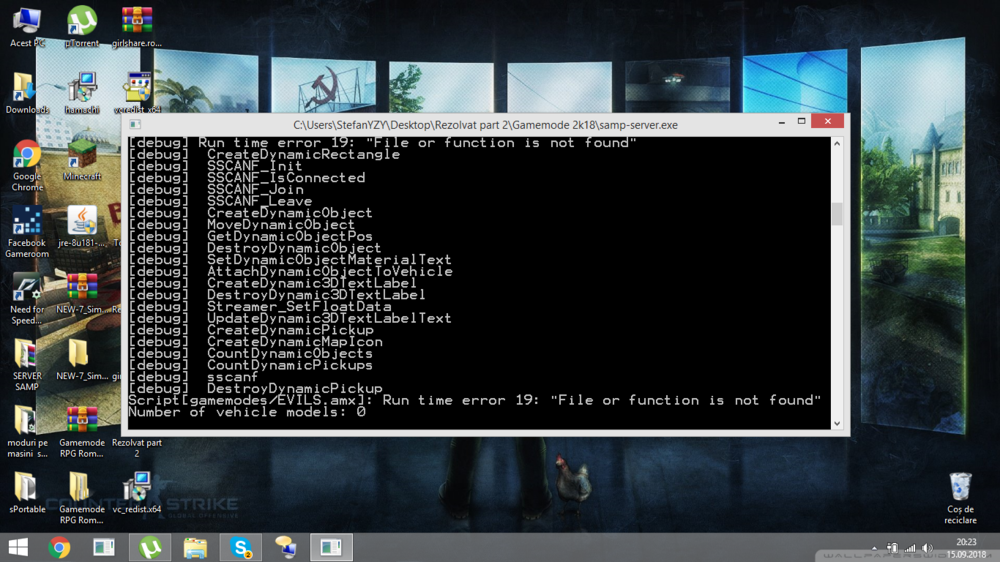Image resolution: width=1000 pixels, height=562 pixels.
Task: Click the line "SSCANF_Init"
Action: pyautogui.click(x=254, y=166)
